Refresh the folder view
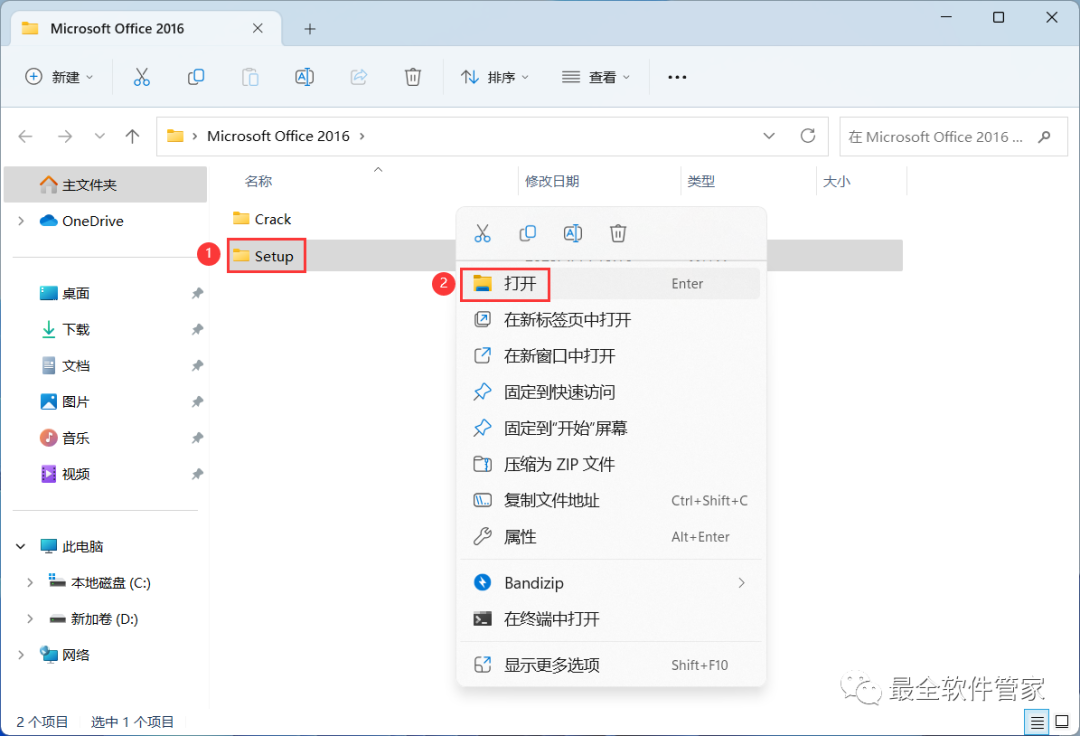The height and width of the screenshot is (736, 1080). [x=808, y=136]
